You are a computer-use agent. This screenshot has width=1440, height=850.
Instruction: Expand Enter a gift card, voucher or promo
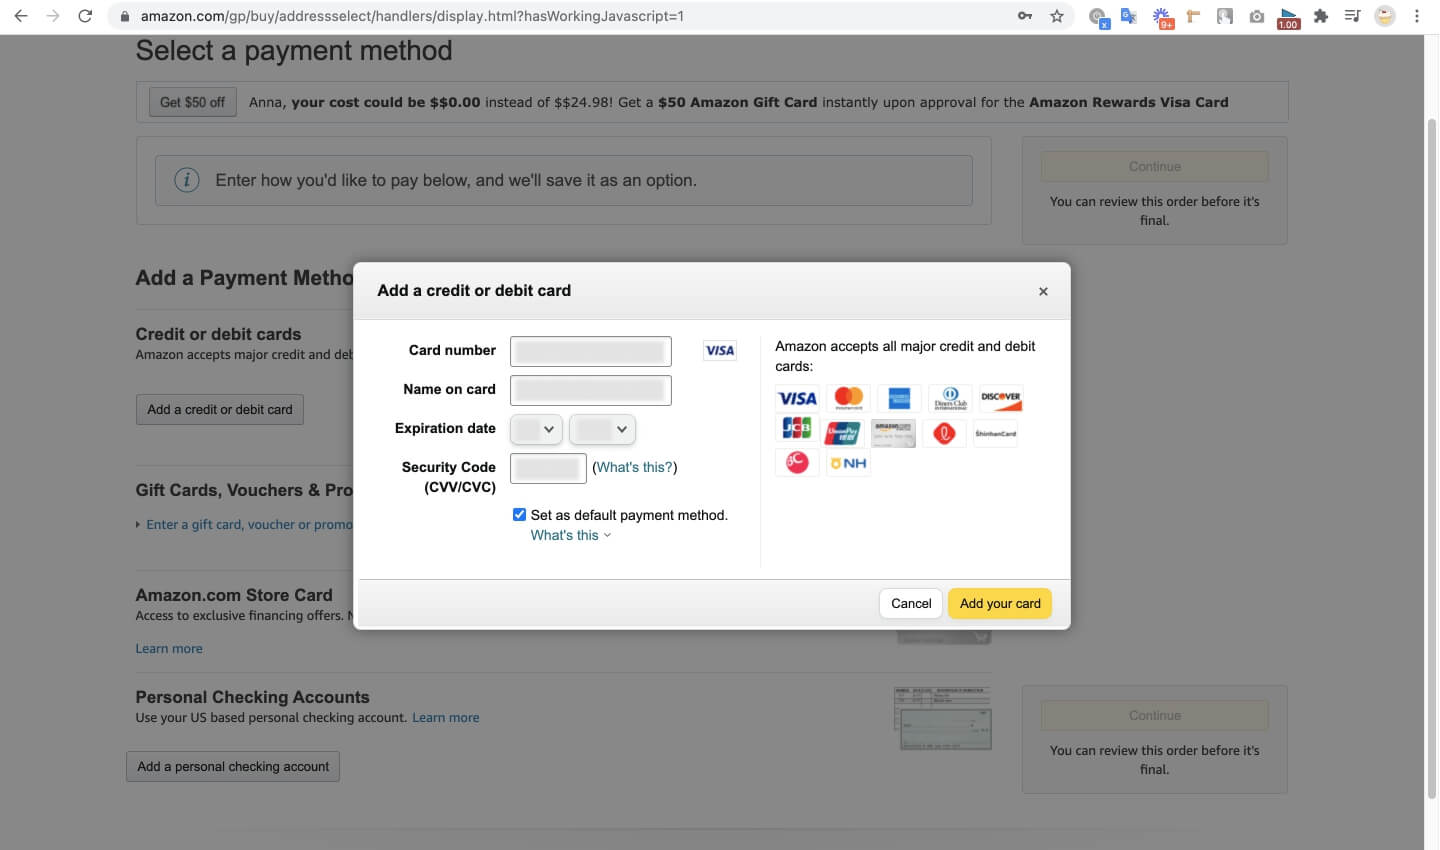(x=248, y=524)
